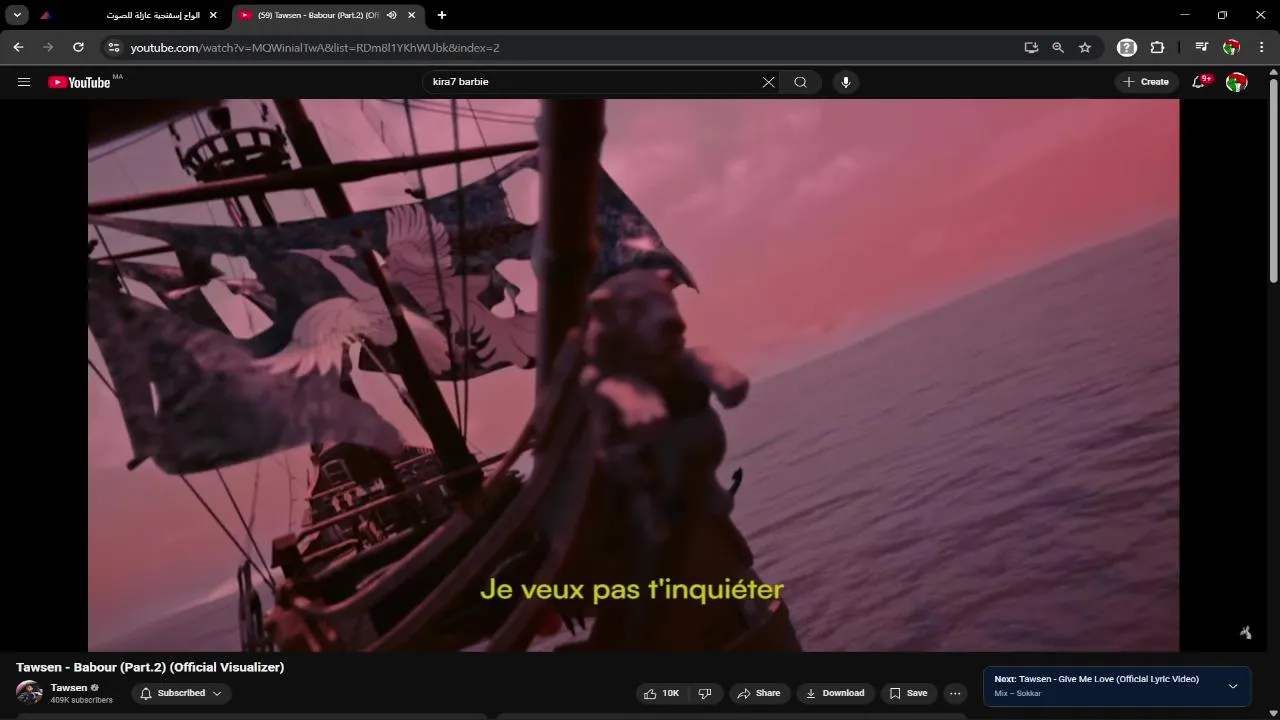This screenshot has height=720, width=1280.
Task: Click the 'Mix – Sokkar' text
Action: click(x=1018, y=694)
